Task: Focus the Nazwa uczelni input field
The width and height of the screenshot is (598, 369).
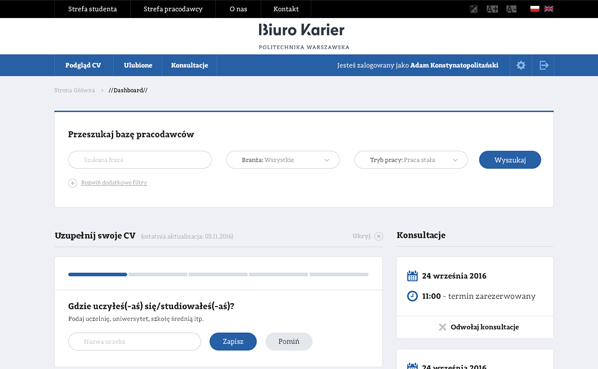Action: click(135, 342)
